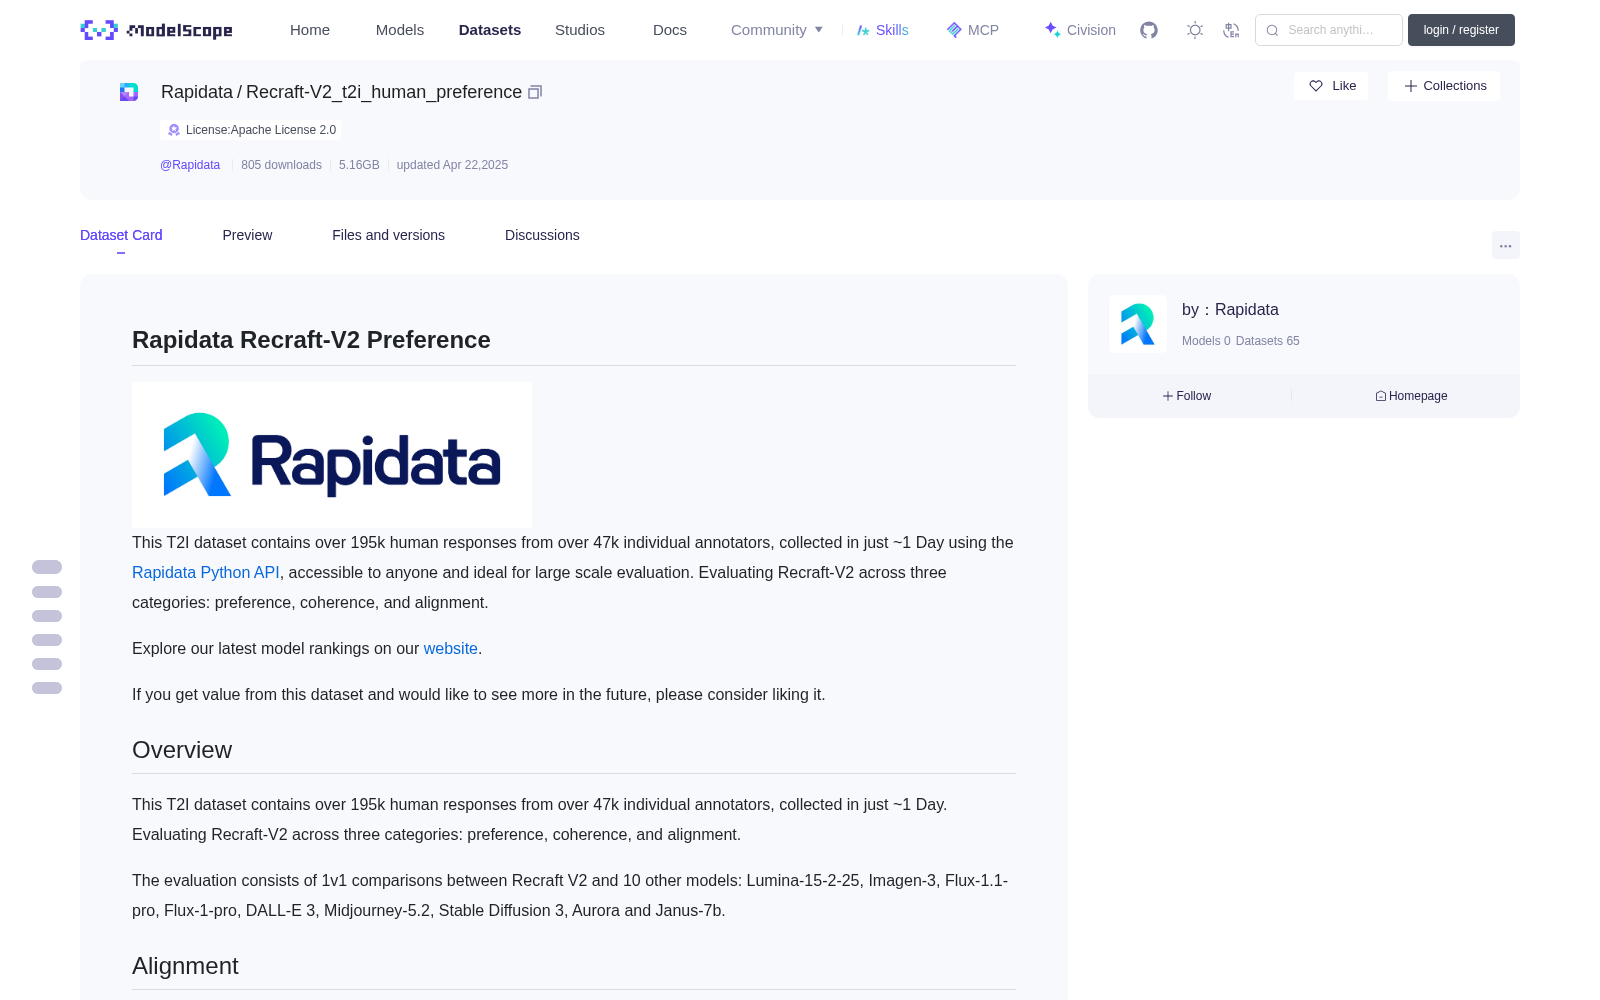1600x1000 pixels.
Task: Click the Apache License 2.0 tag
Action: [251, 130]
